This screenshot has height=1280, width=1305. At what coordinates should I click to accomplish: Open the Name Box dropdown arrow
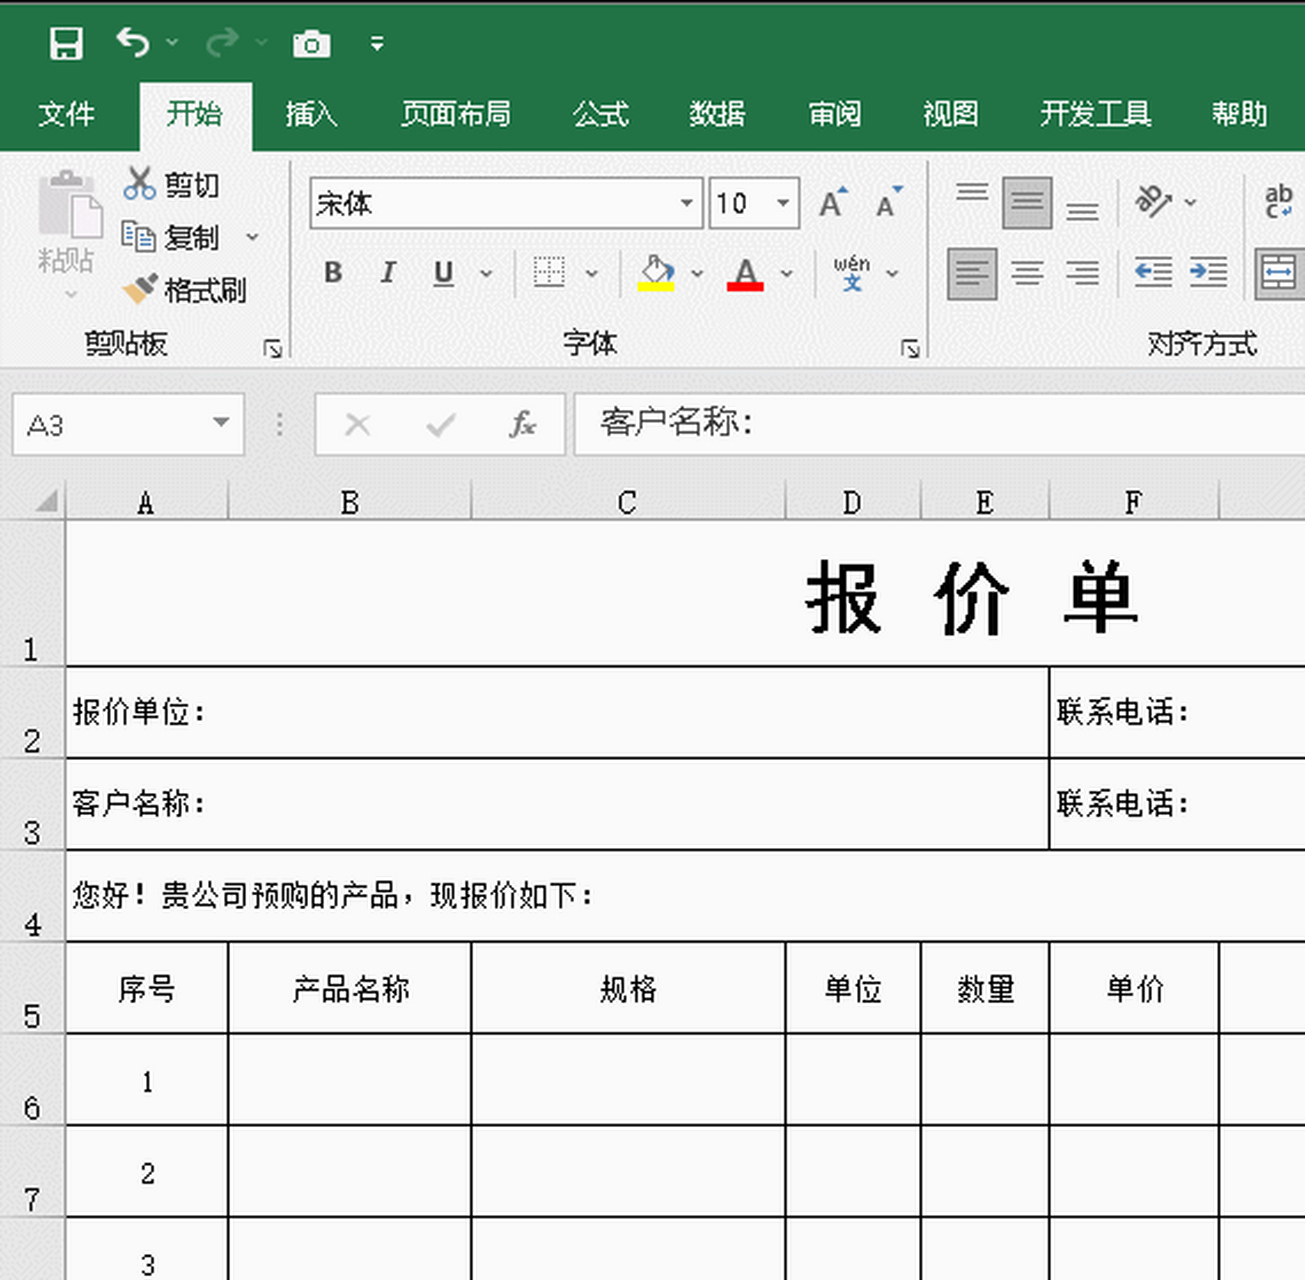(221, 424)
